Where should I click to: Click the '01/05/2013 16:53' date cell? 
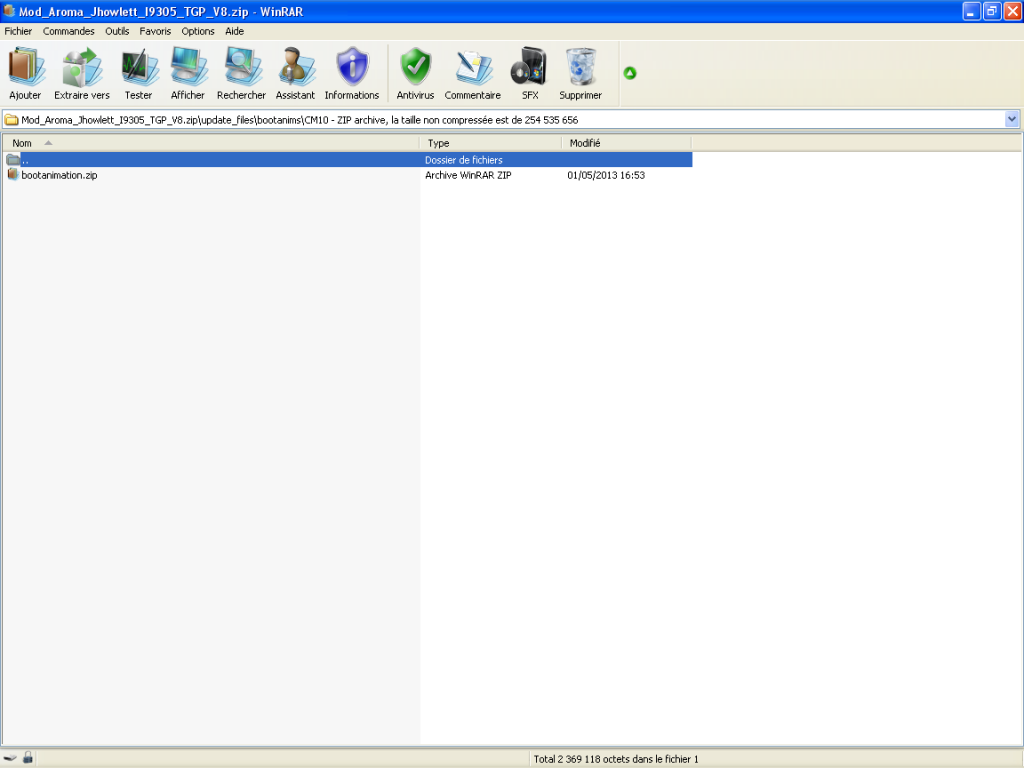pyautogui.click(x=606, y=175)
